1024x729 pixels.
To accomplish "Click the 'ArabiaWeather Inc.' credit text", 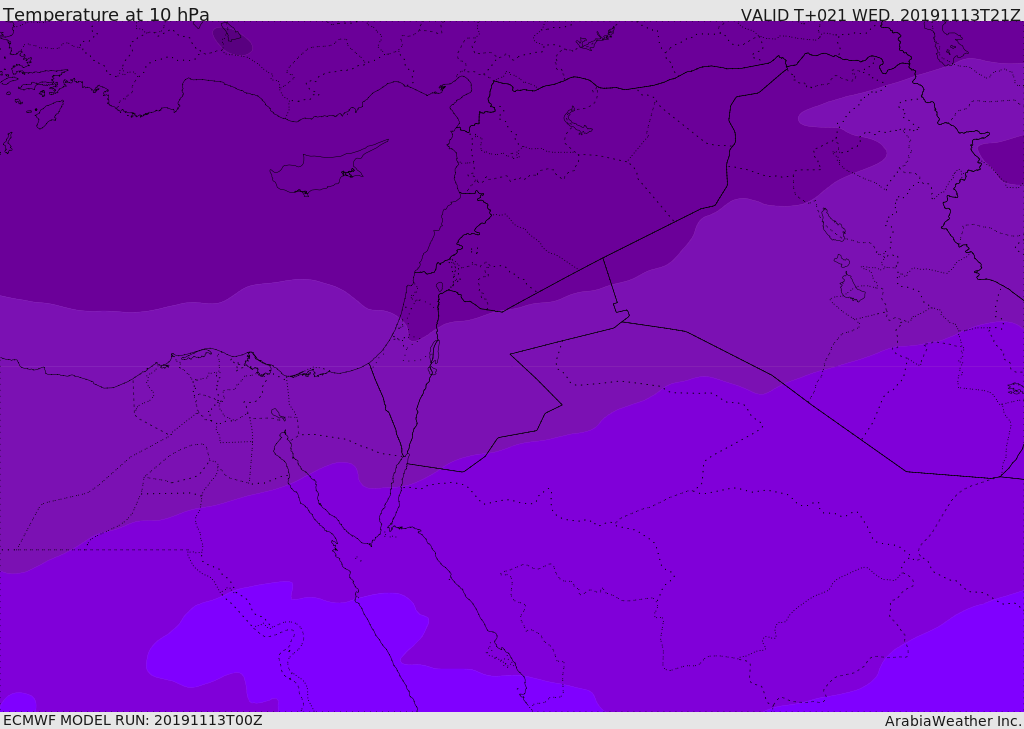I will (954, 721).
